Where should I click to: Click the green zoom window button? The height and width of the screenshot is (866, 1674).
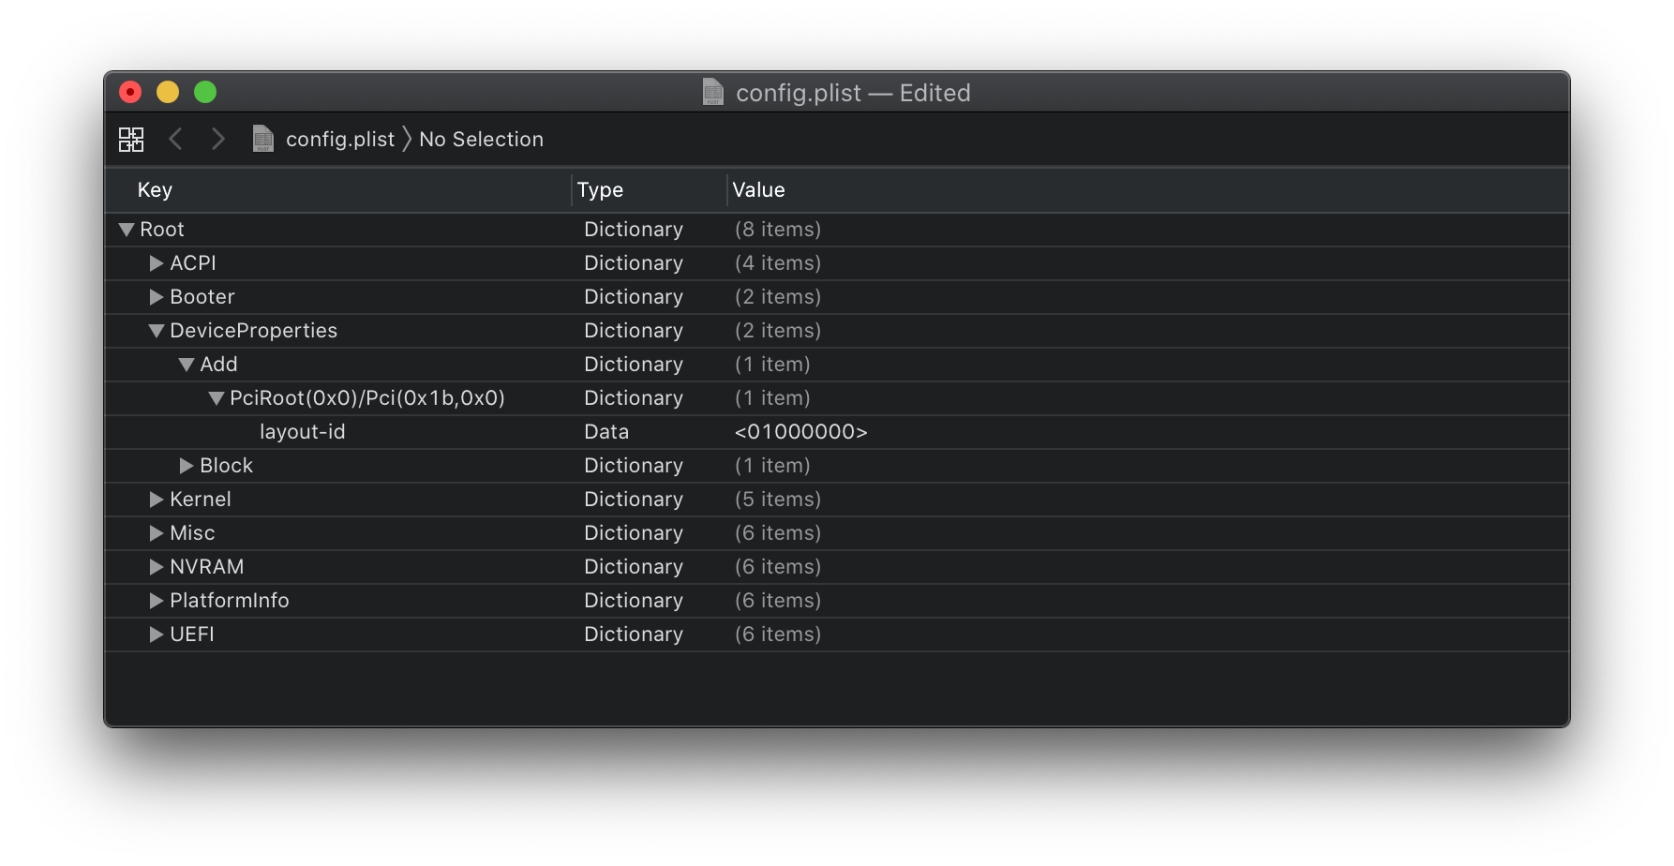205,92
